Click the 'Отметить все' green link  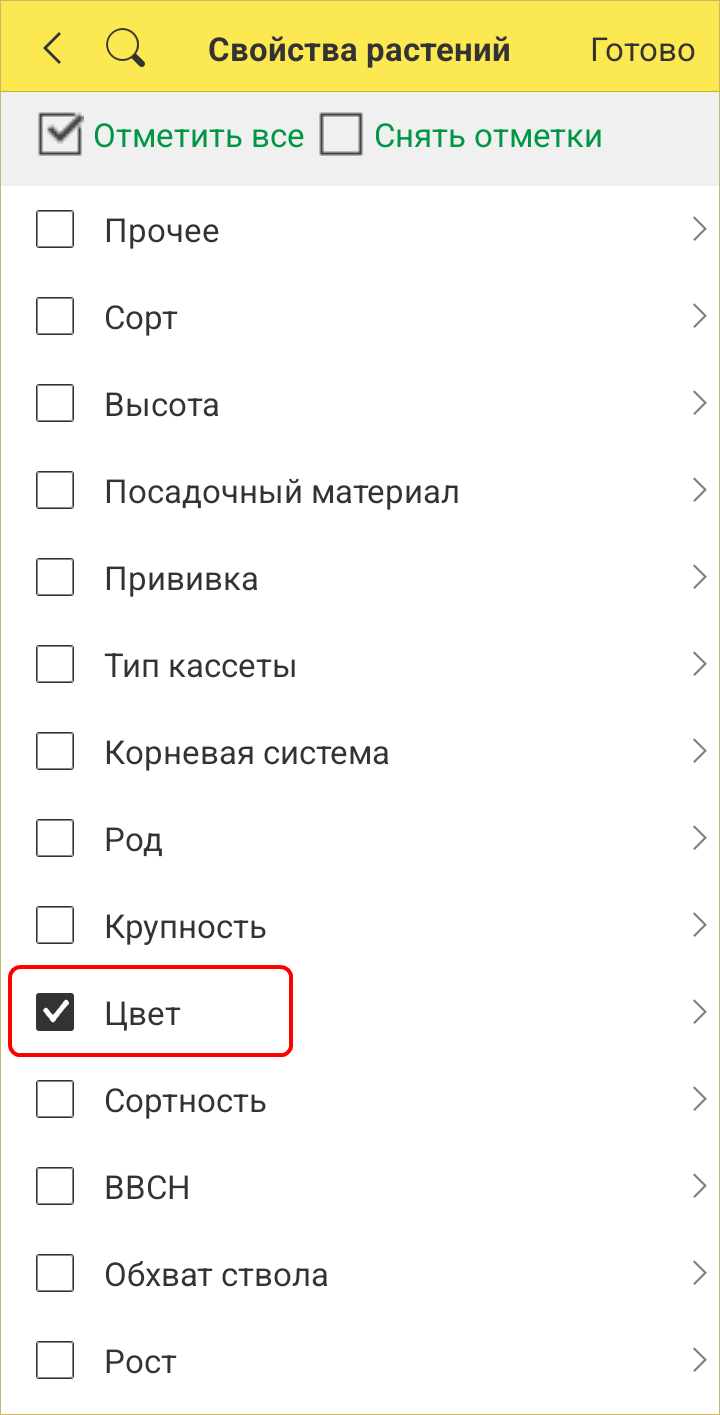click(x=198, y=136)
